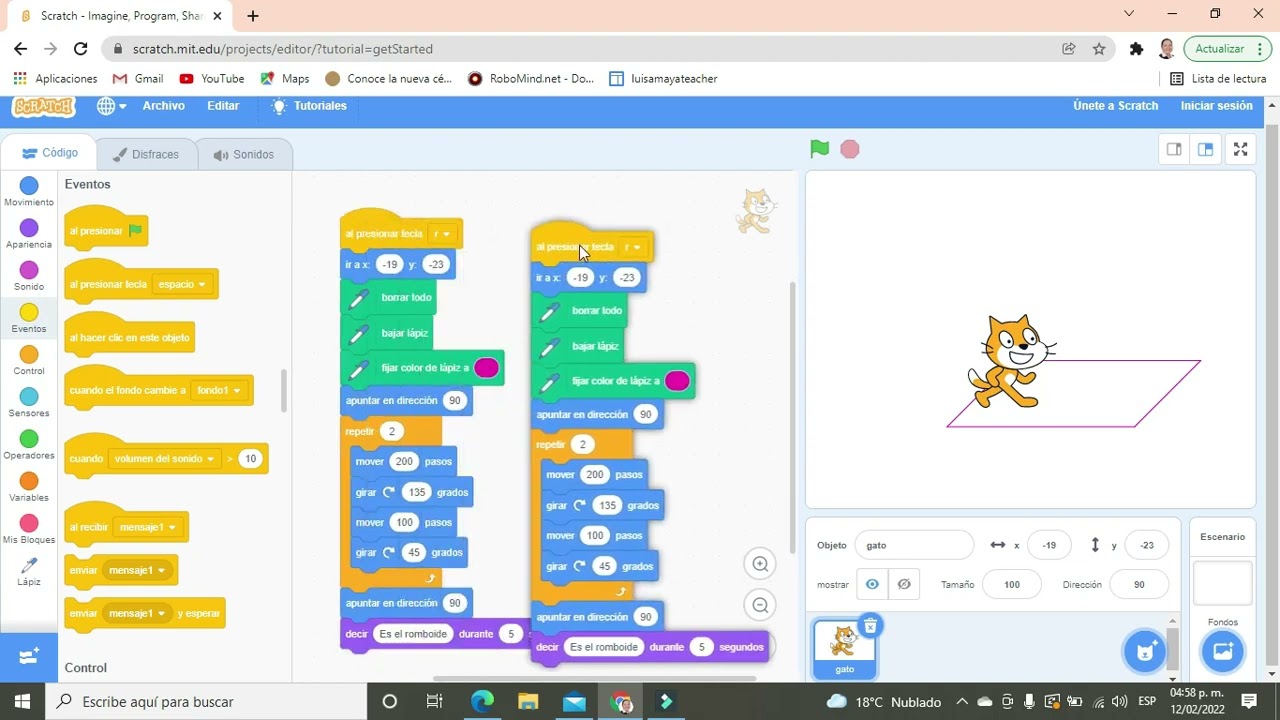The image size is (1280, 720).
Task: Click Iniciar sesión link
Action: click(1216, 106)
